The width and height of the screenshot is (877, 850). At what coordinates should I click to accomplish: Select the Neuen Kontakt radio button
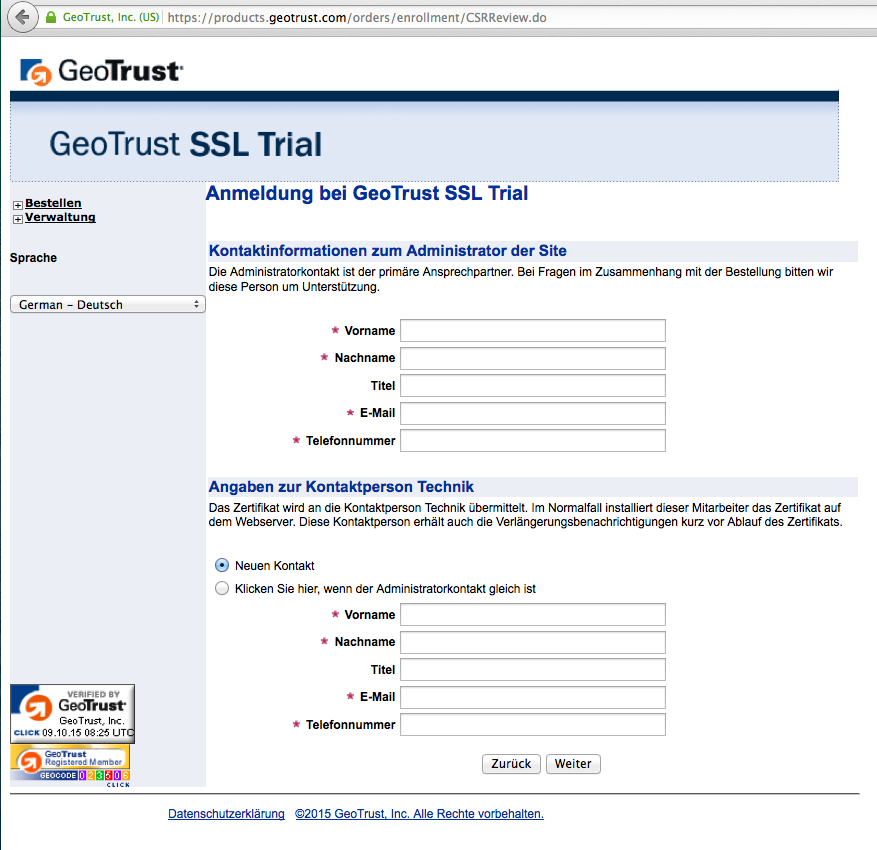click(x=222, y=565)
